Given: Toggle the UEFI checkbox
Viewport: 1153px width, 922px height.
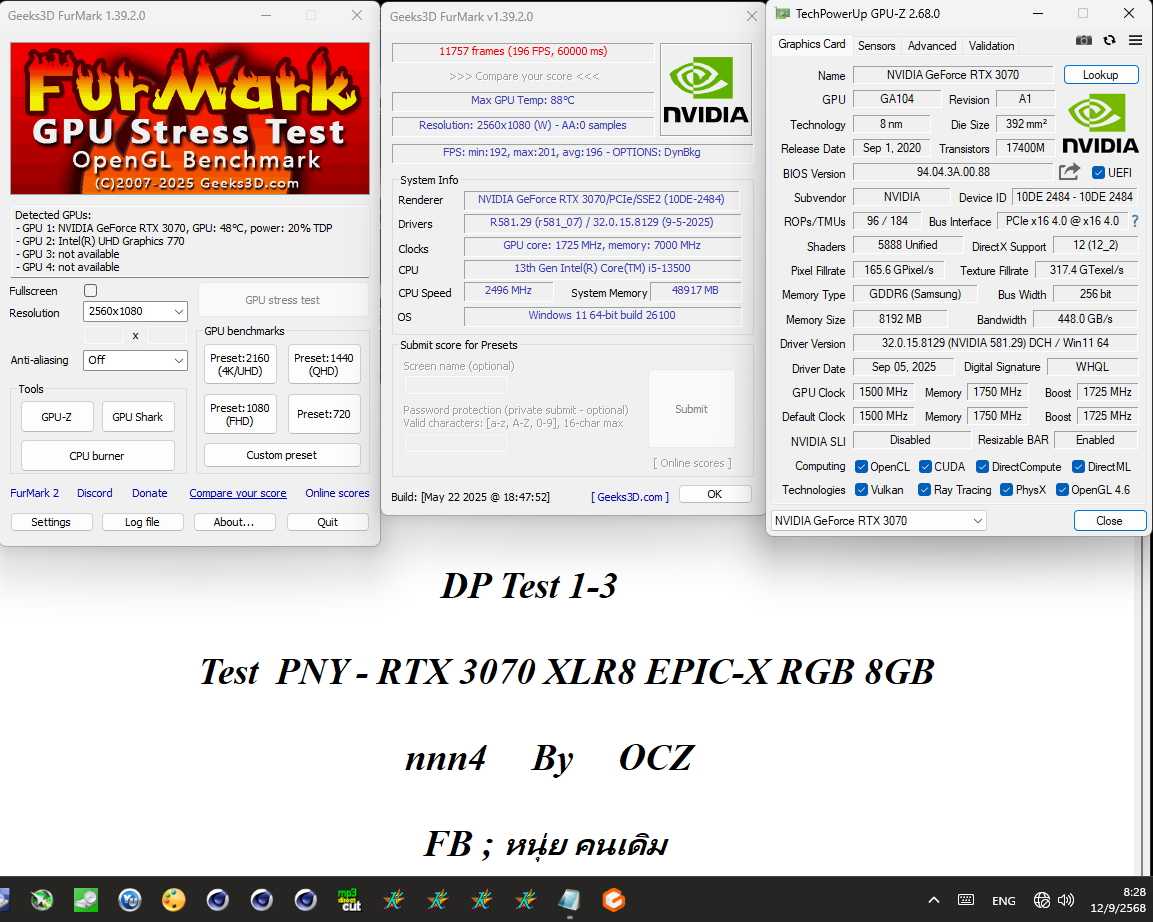Looking at the screenshot, I should coord(1099,173).
